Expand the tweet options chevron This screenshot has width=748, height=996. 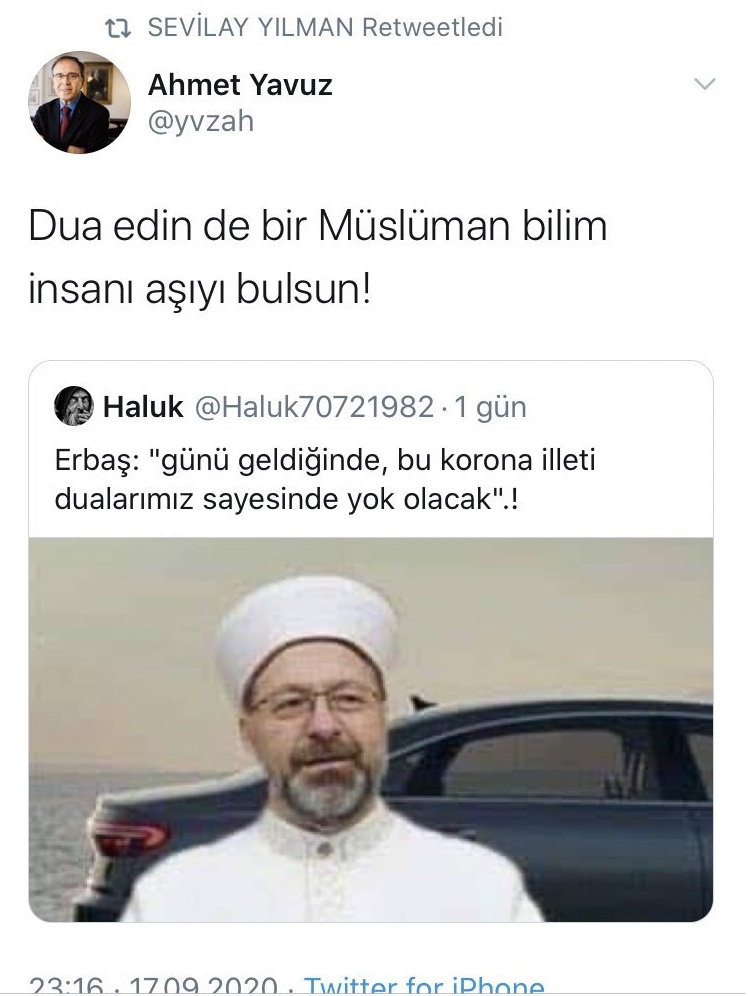tap(705, 84)
